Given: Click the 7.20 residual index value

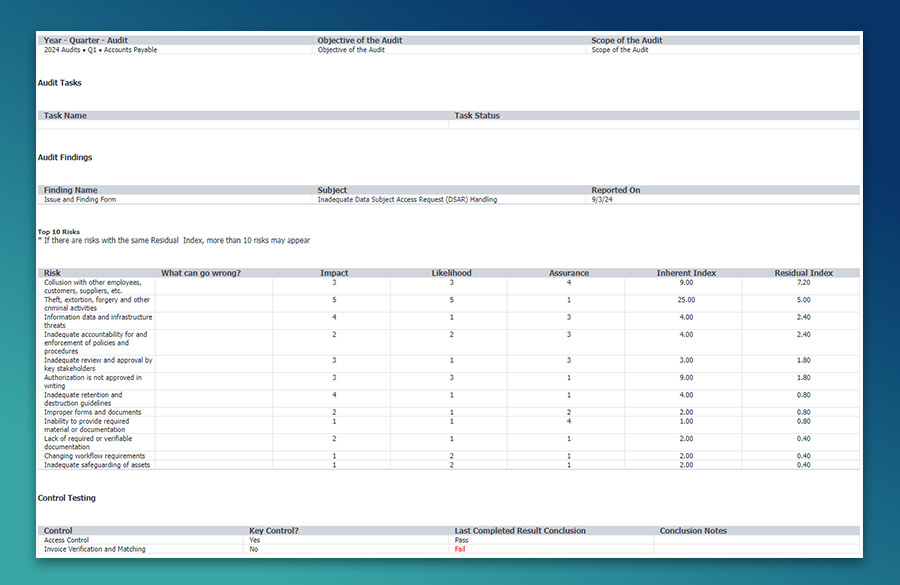Looking at the screenshot, I should click(804, 282).
